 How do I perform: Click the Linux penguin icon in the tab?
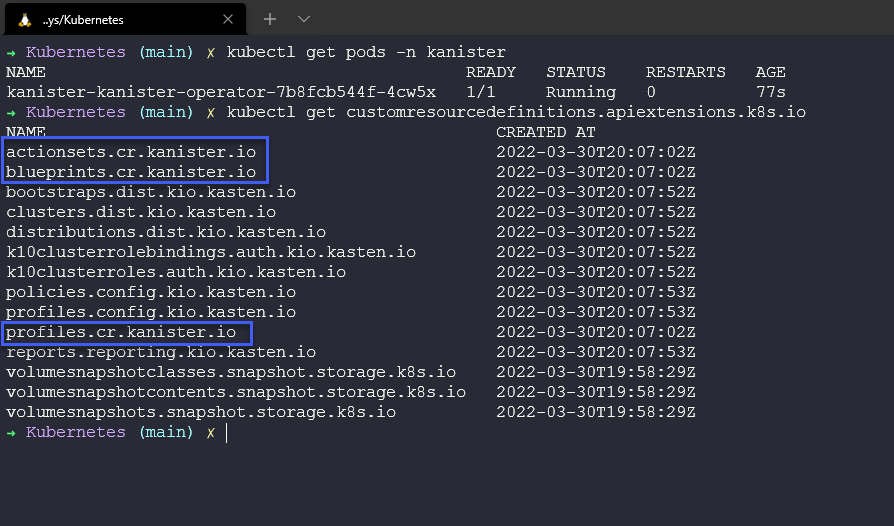pyautogui.click(x=24, y=19)
